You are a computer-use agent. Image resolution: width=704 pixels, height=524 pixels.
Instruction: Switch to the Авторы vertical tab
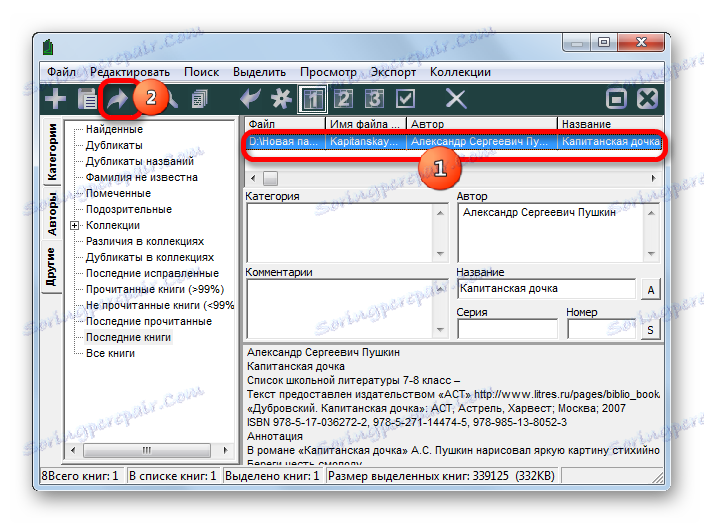pos(52,214)
